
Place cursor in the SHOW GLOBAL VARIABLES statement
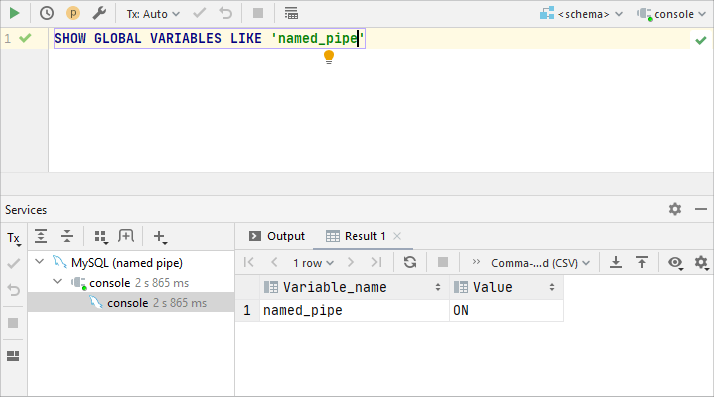(x=209, y=38)
